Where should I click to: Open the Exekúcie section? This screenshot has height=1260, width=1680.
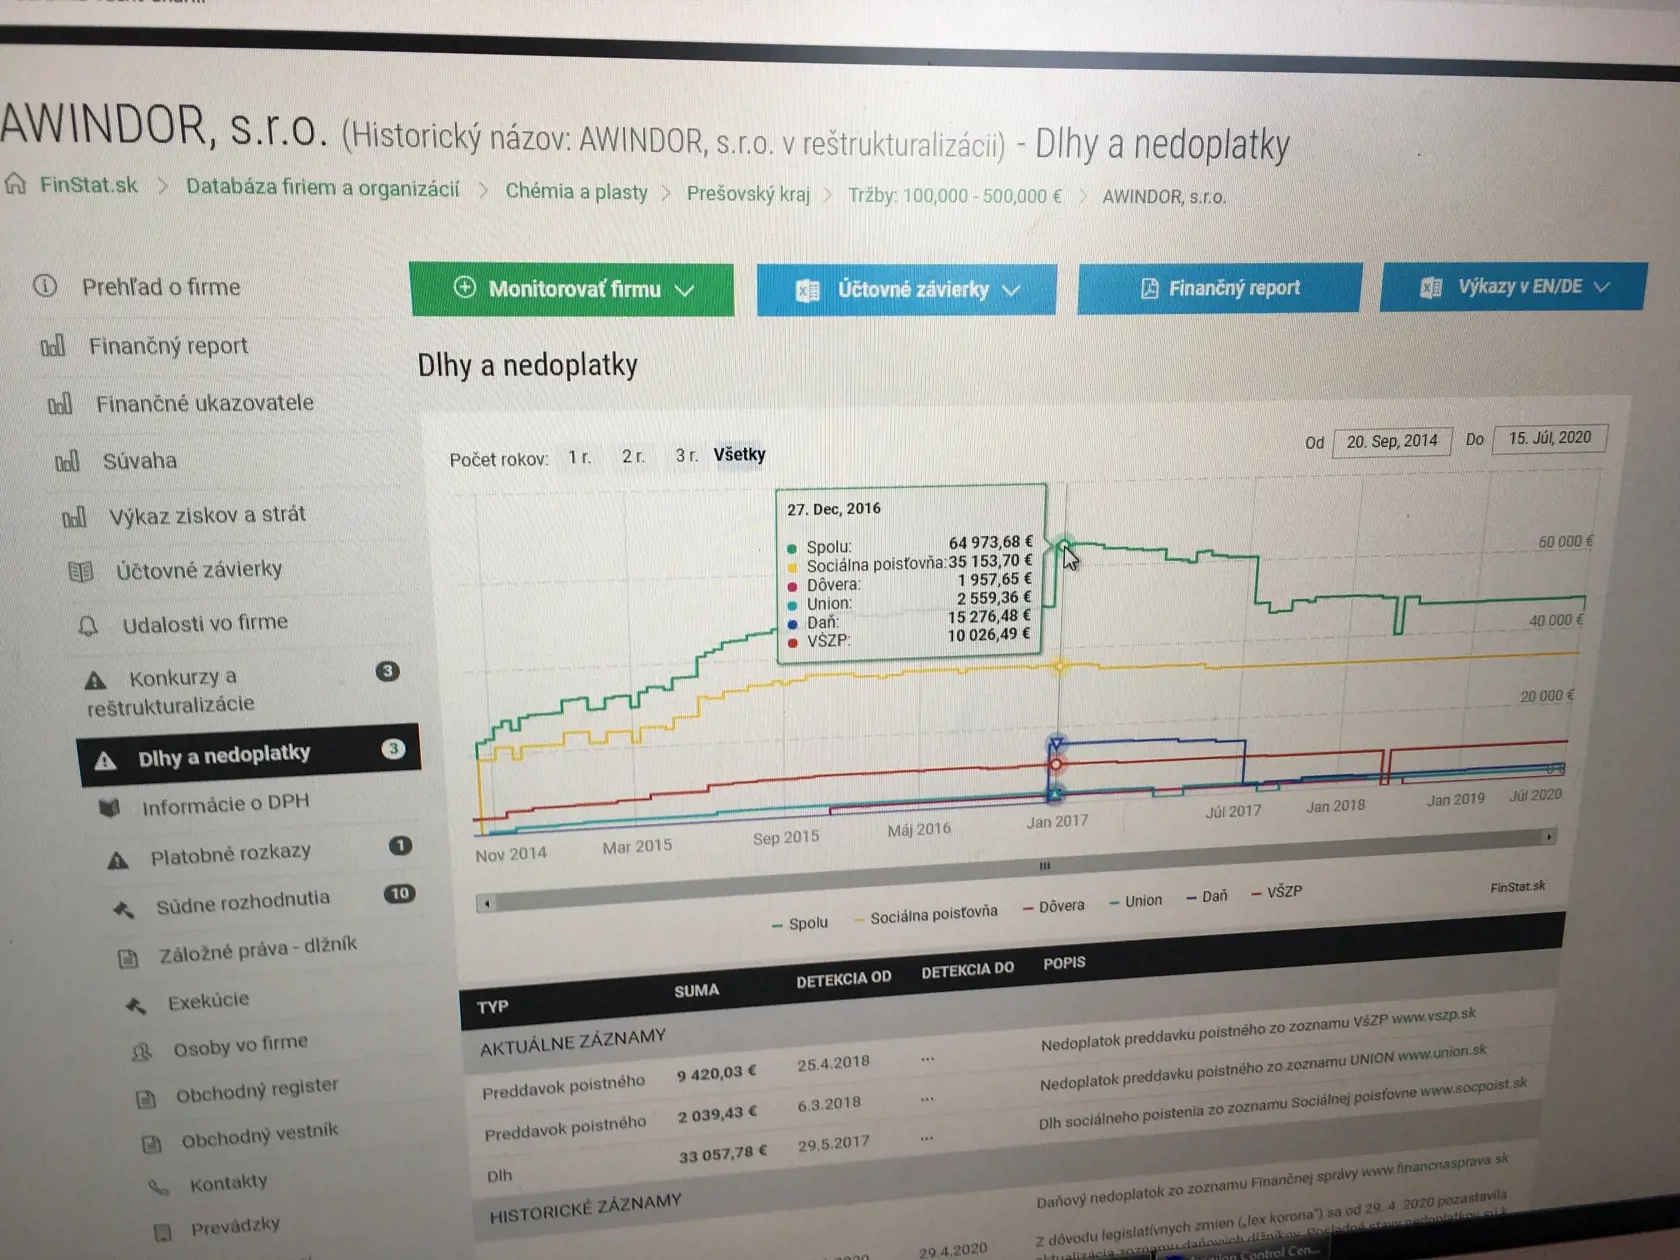coord(208,1001)
